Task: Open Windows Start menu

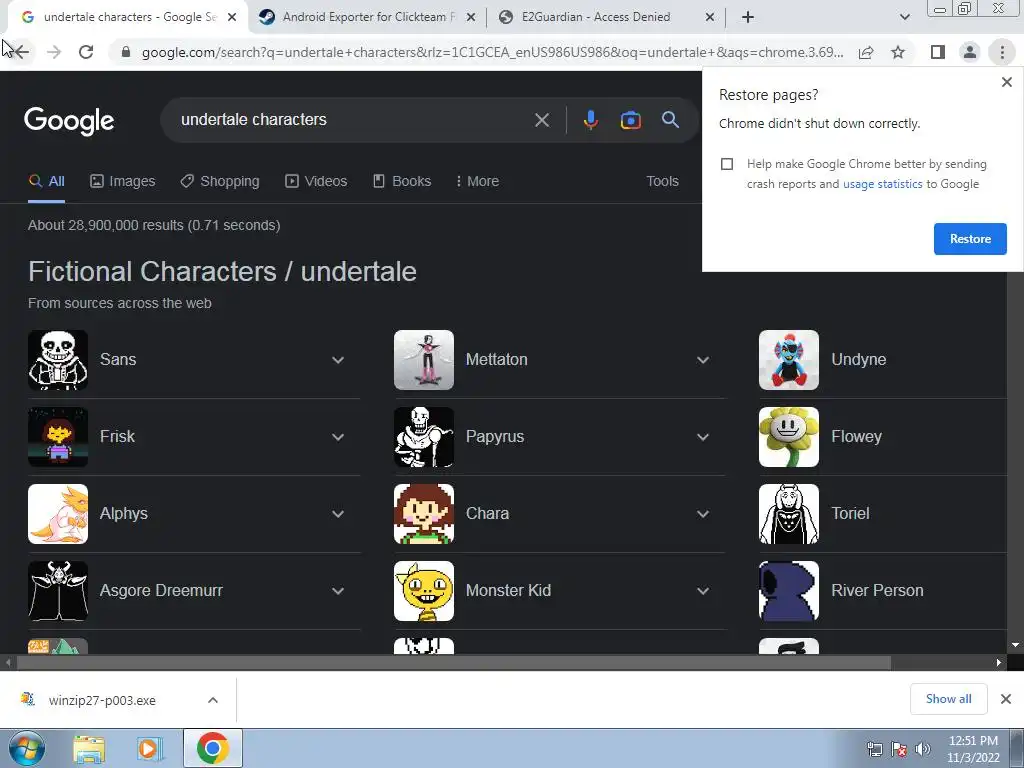Action: pyautogui.click(x=26, y=748)
